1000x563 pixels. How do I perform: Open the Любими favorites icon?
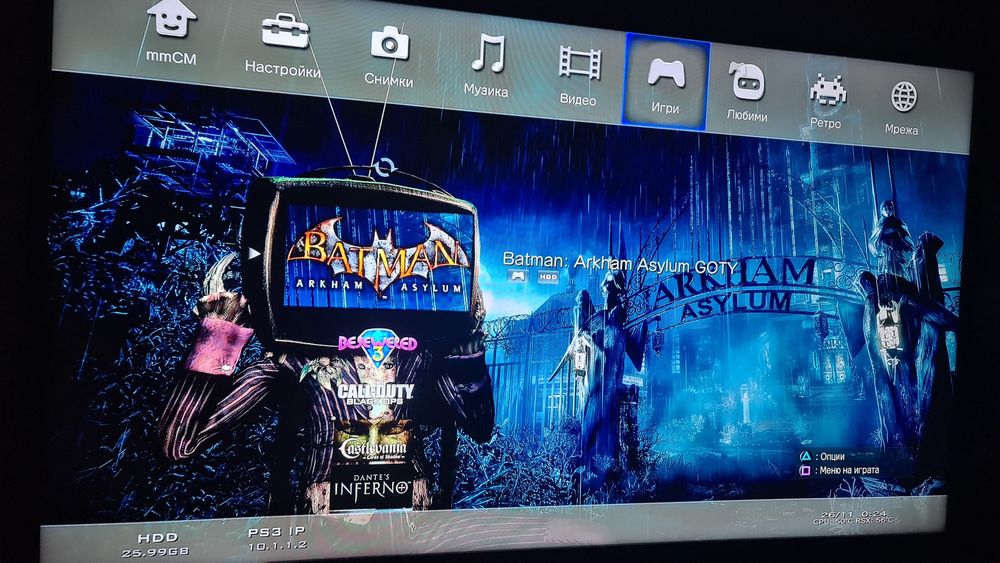746,81
